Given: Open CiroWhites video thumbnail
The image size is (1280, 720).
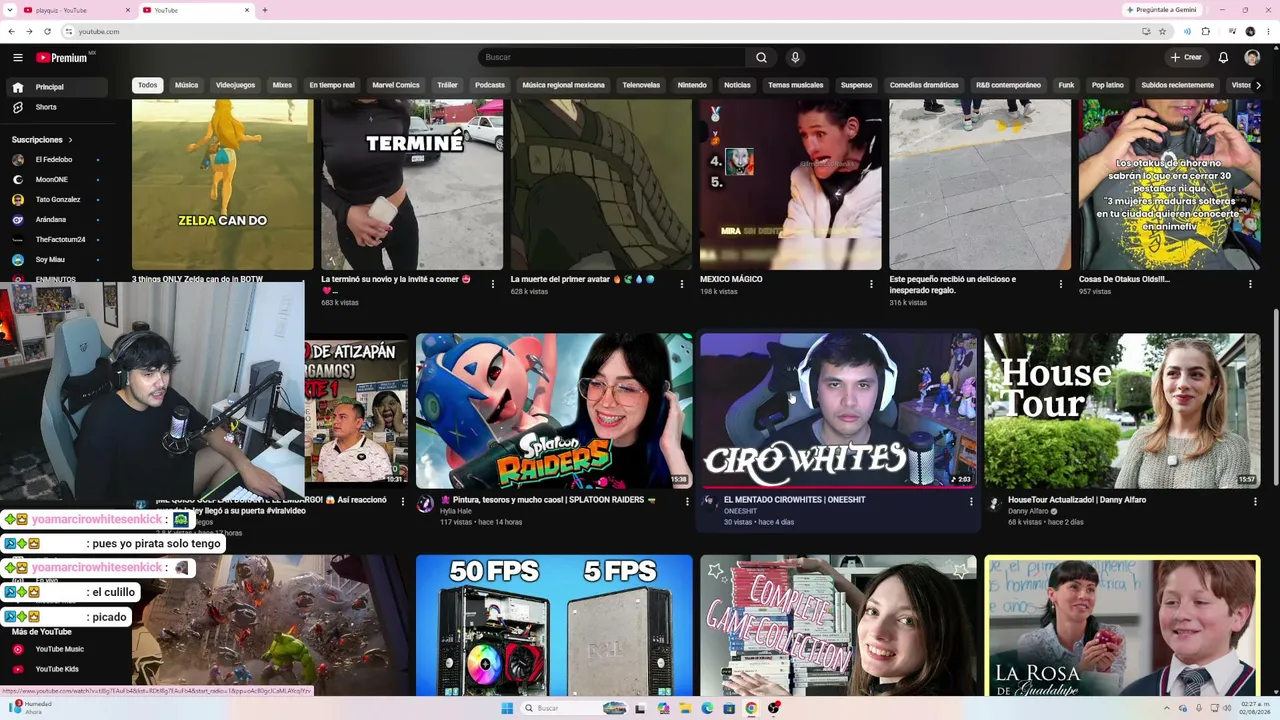Looking at the screenshot, I should click(838, 411).
